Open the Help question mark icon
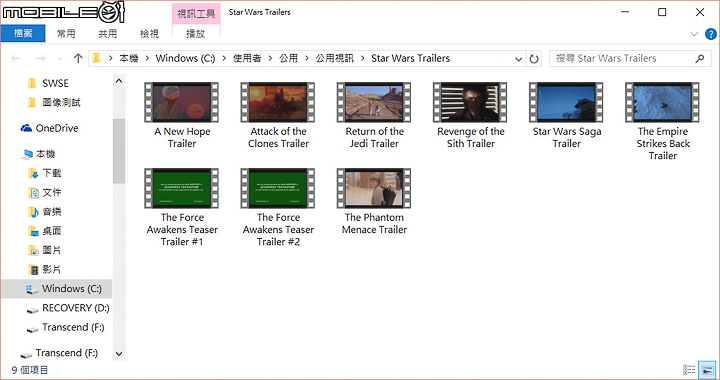Screen dimensions: 720x380 (x=710, y=34)
